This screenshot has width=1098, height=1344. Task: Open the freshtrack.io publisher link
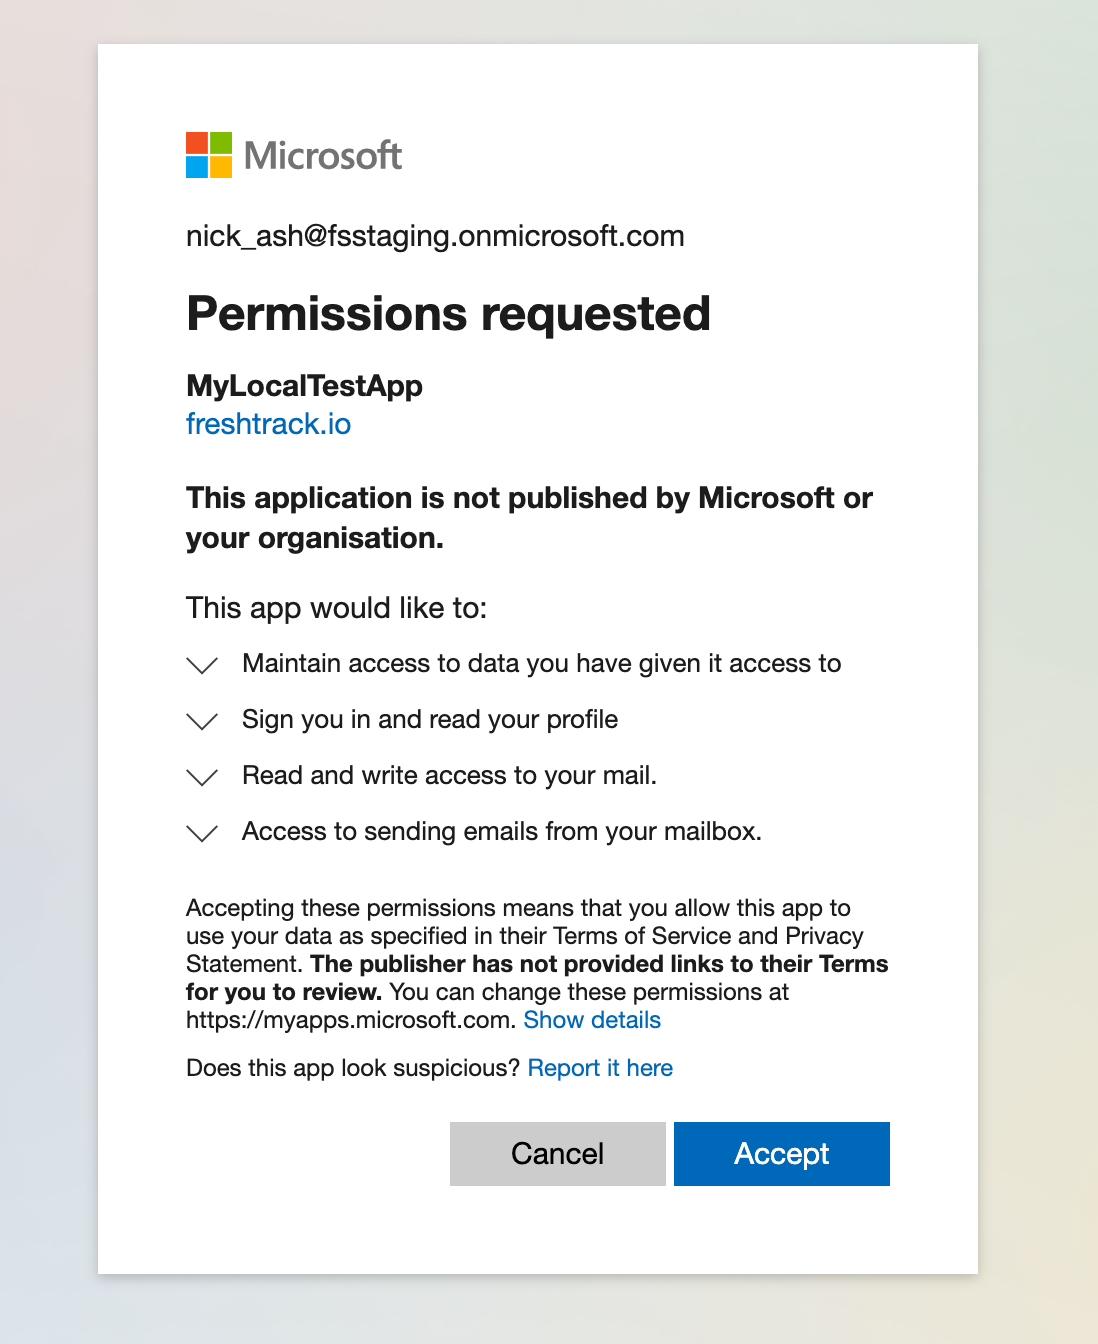268,424
